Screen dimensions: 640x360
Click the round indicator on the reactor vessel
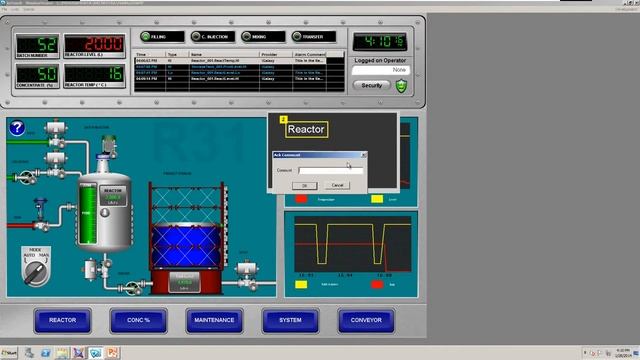104,213
